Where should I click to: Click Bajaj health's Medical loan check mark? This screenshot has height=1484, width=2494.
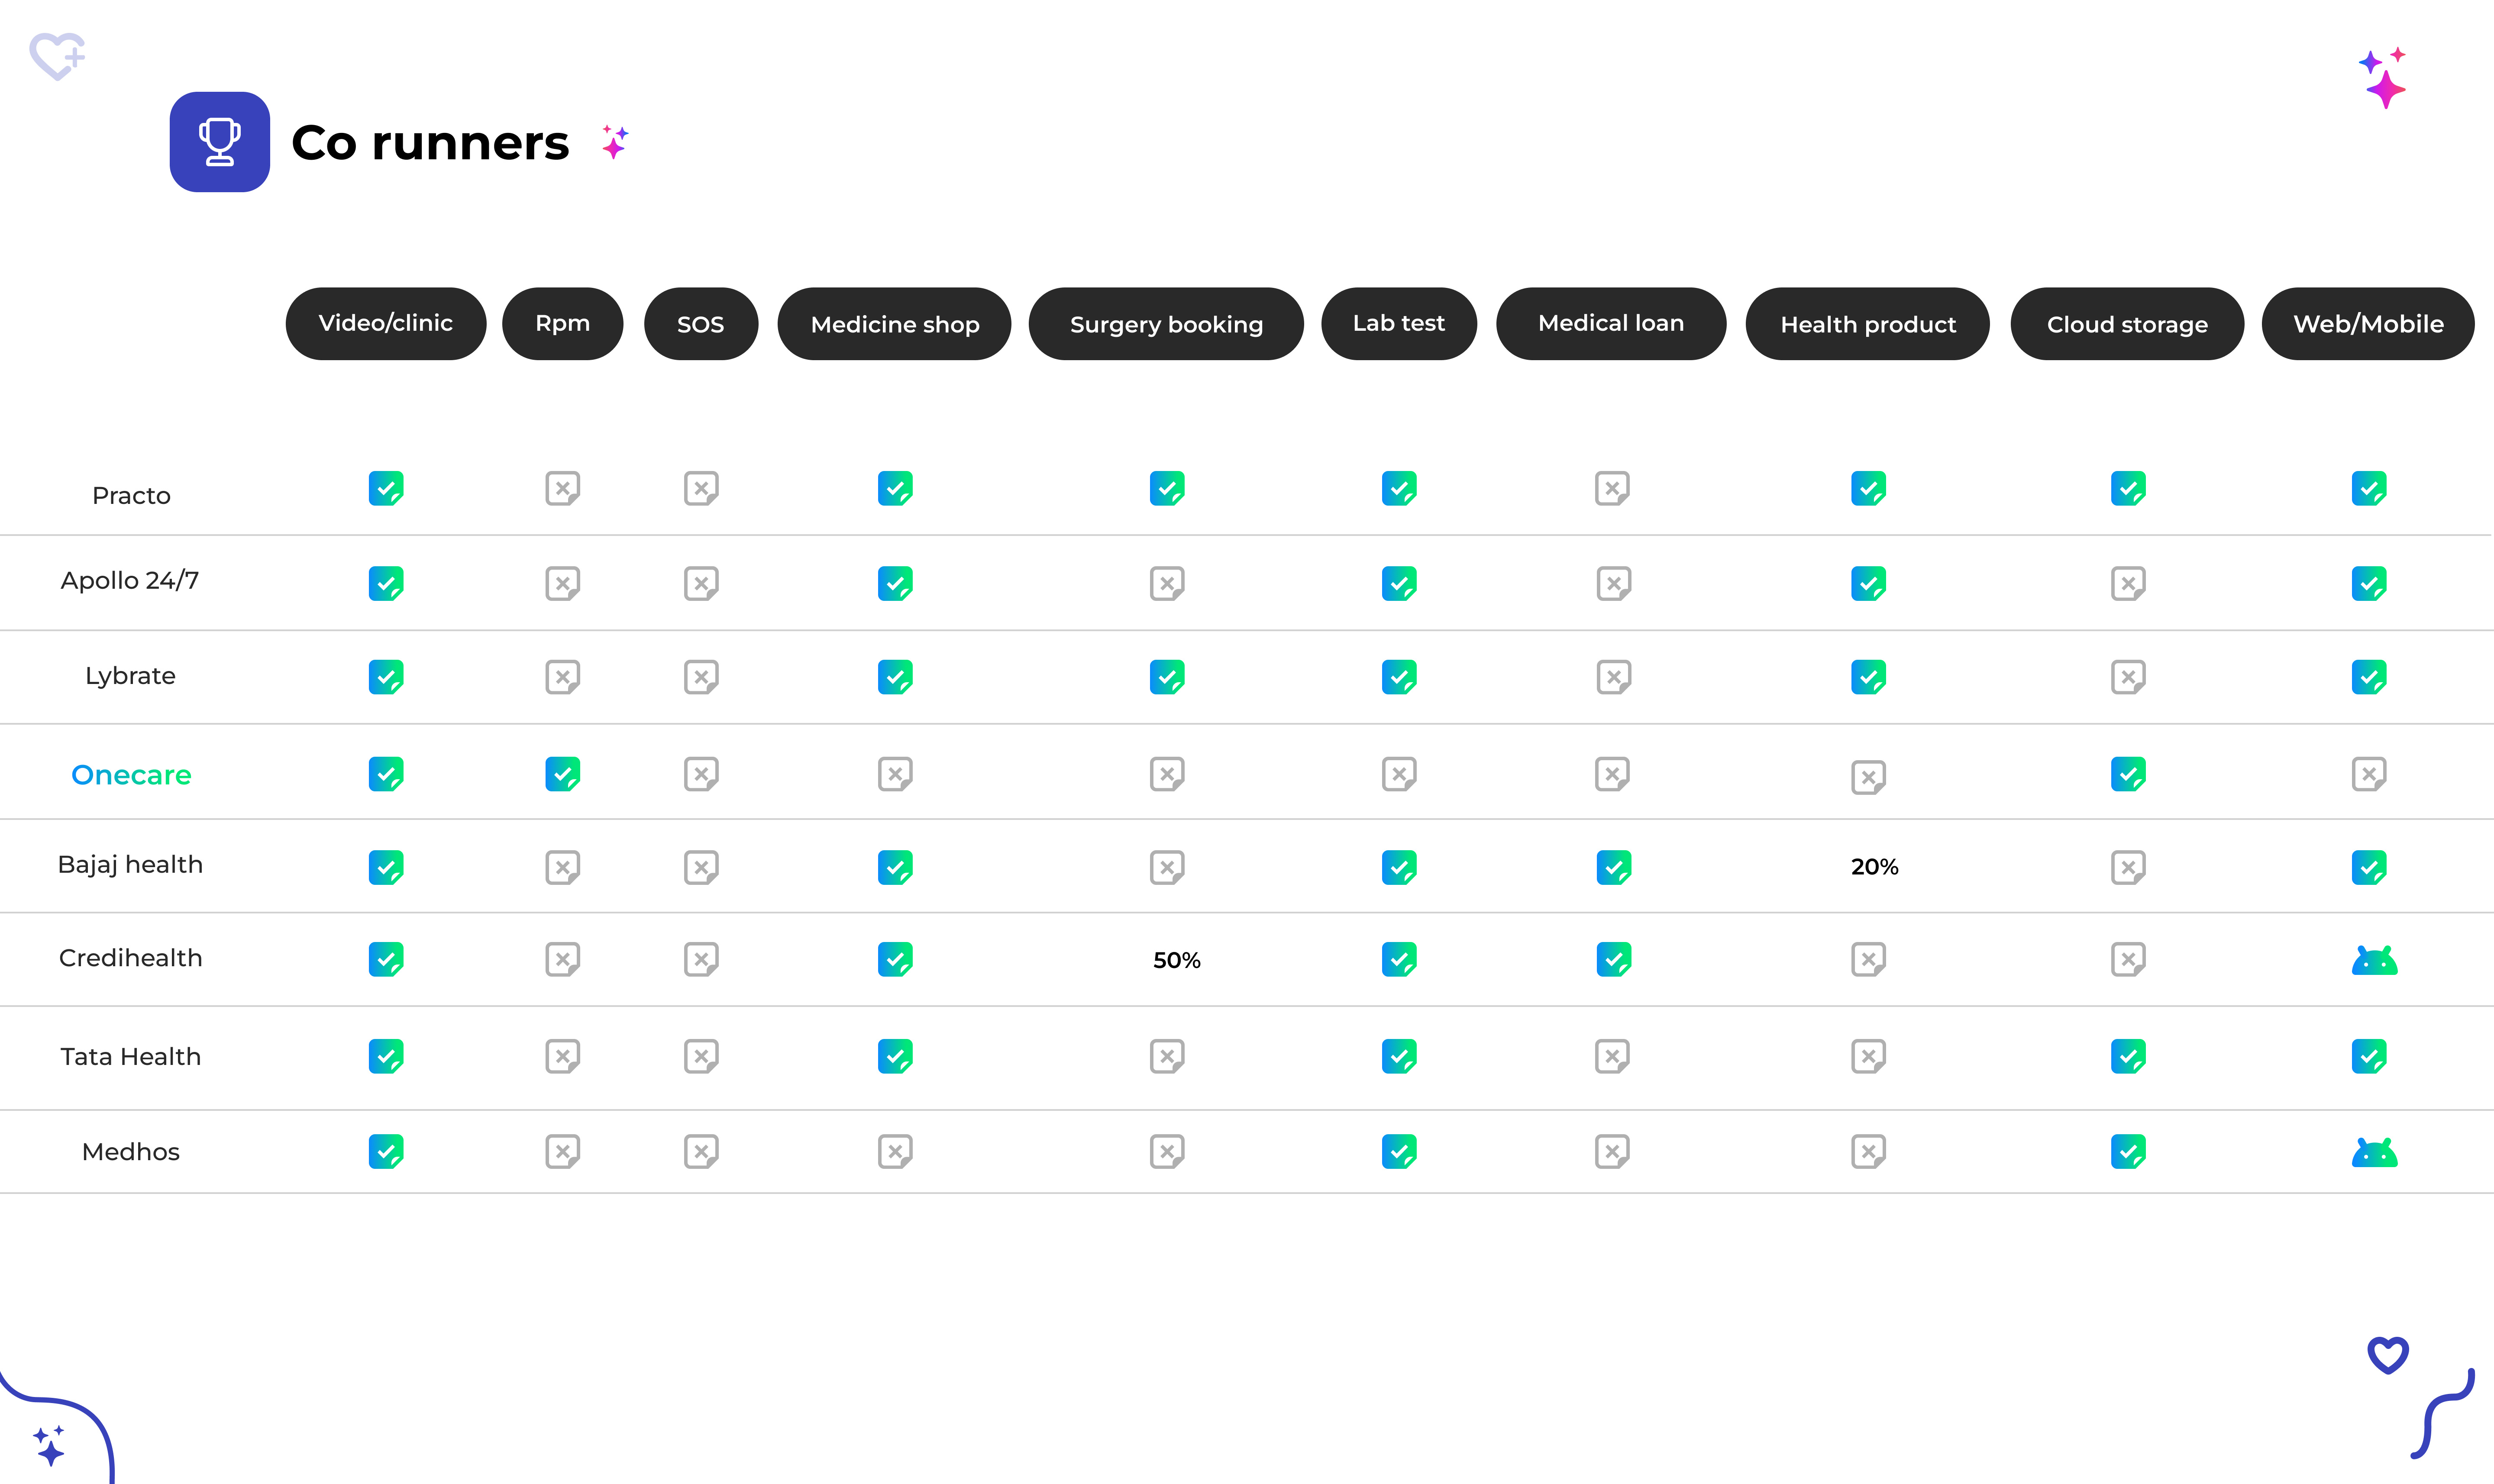1614,867
